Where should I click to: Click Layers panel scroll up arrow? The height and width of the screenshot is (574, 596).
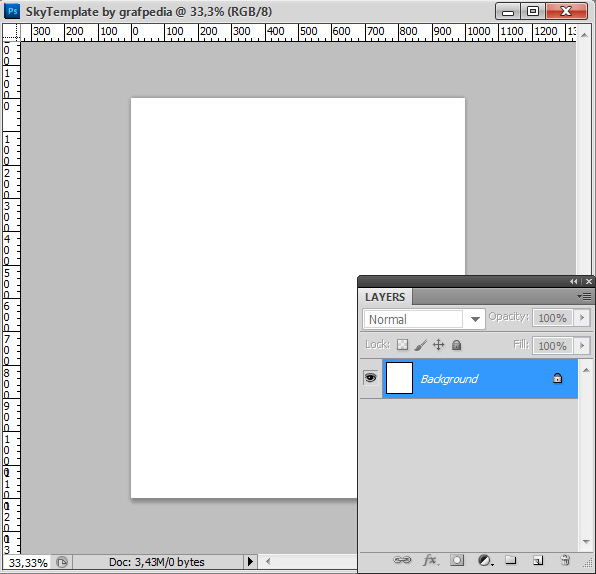coord(586,370)
